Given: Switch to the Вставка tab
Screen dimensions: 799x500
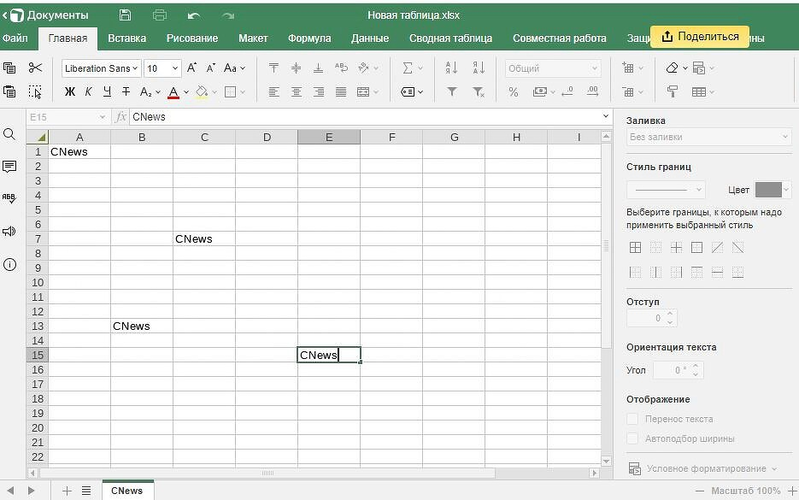Looking at the screenshot, I should point(127,38).
